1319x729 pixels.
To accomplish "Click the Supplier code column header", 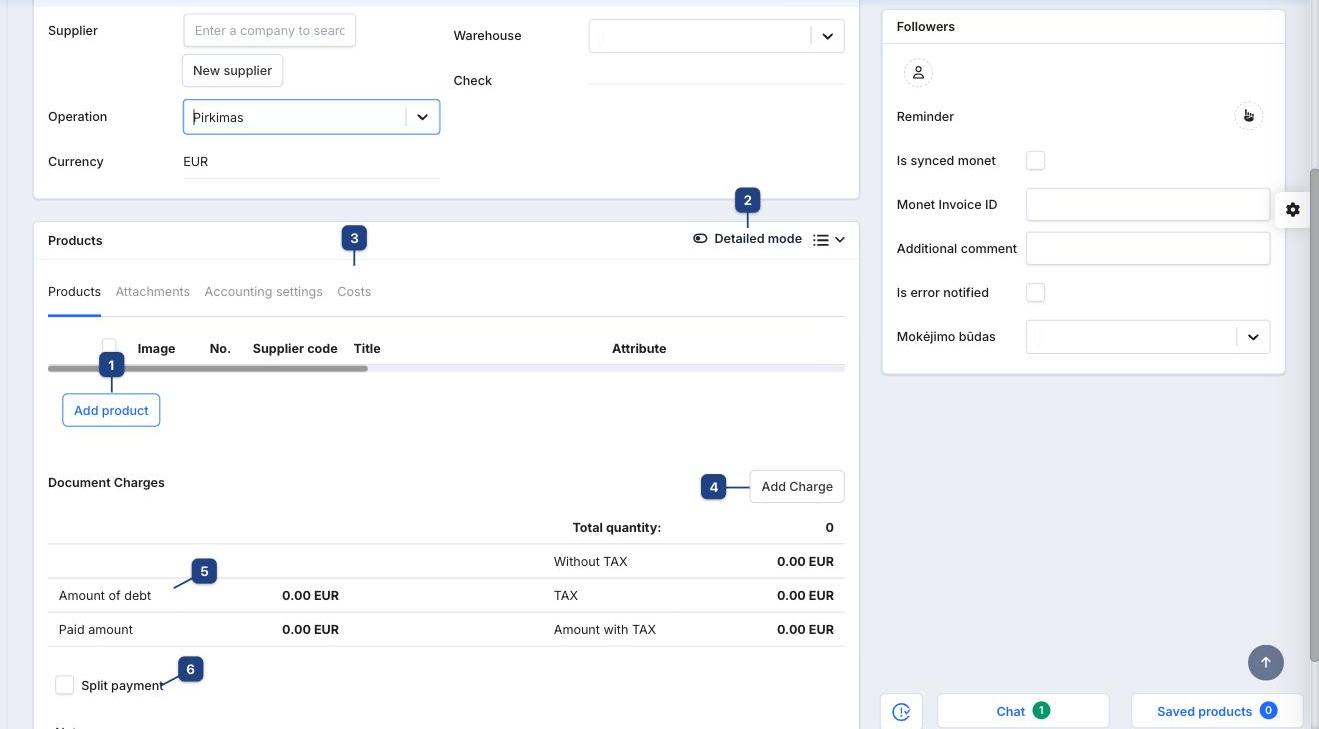I will [x=295, y=349].
